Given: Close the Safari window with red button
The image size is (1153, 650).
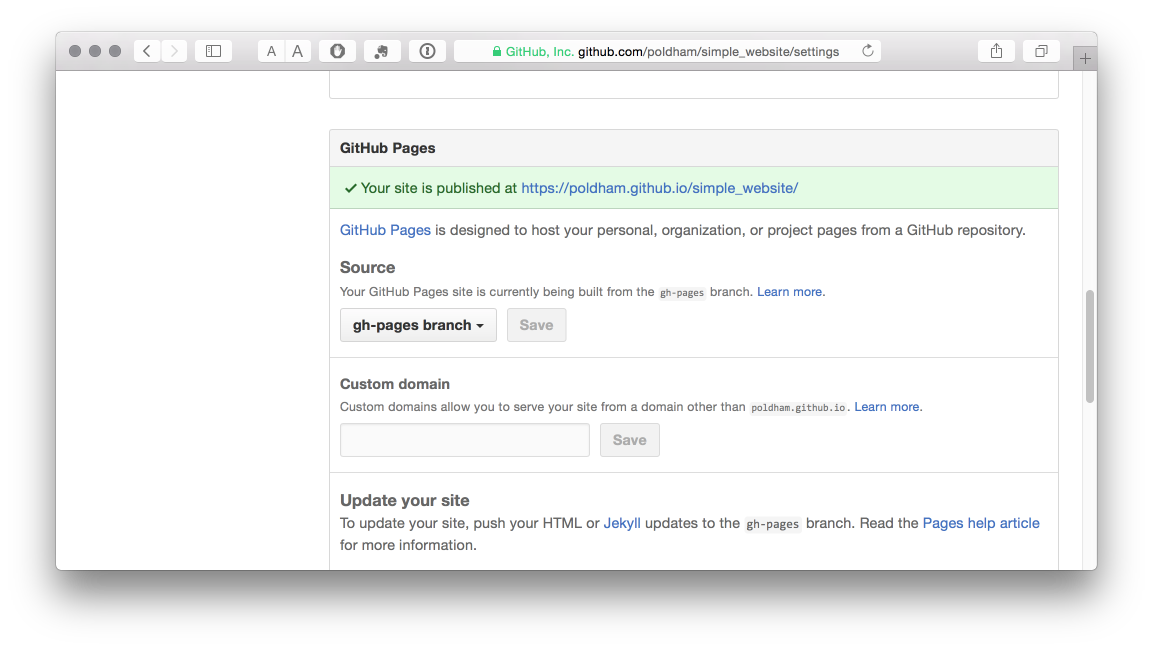Looking at the screenshot, I should tap(75, 51).
